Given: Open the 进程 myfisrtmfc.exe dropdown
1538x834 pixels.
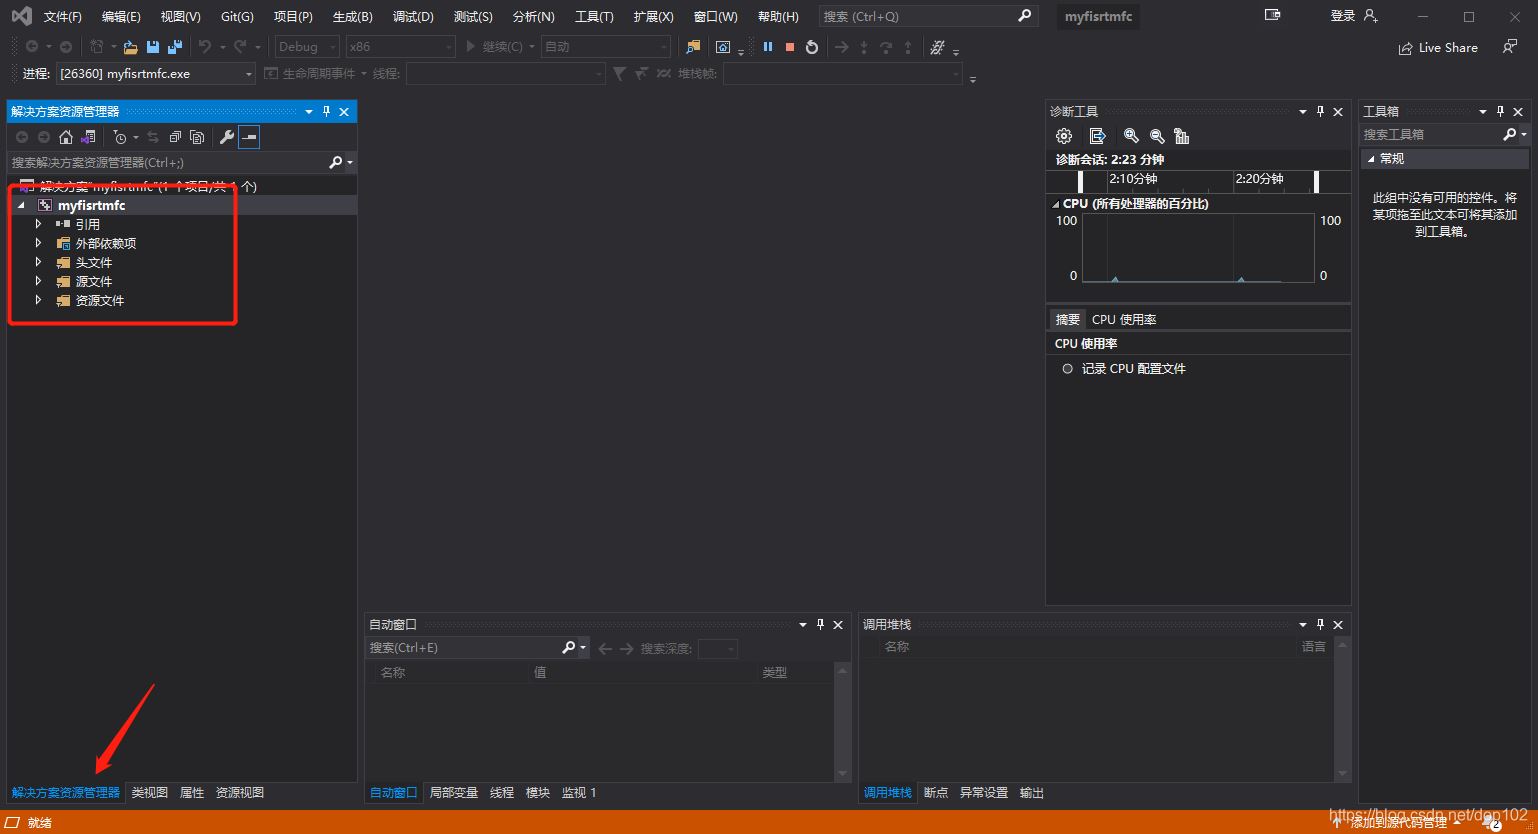Looking at the screenshot, I should (249, 74).
